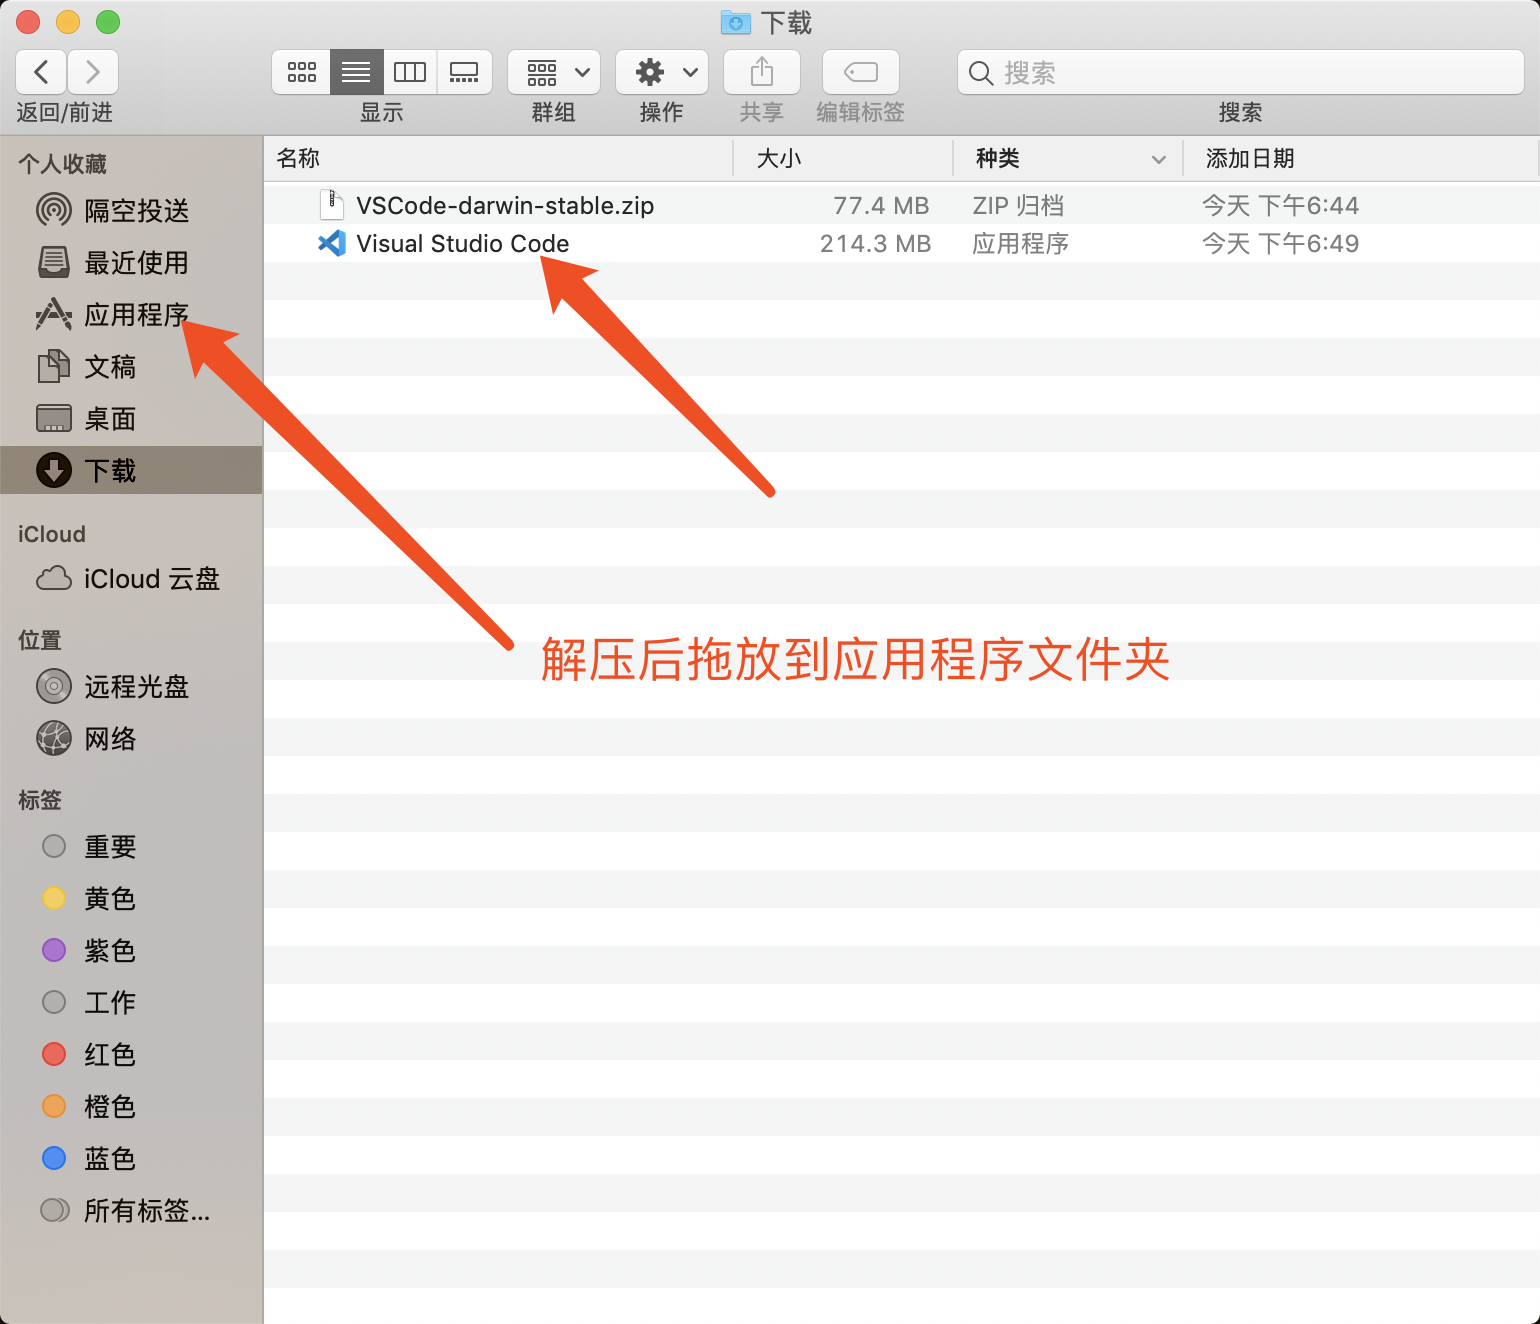The width and height of the screenshot is (1540, 1324).
Task: Click the 个人收藏 section header
Action: [62, 163]
